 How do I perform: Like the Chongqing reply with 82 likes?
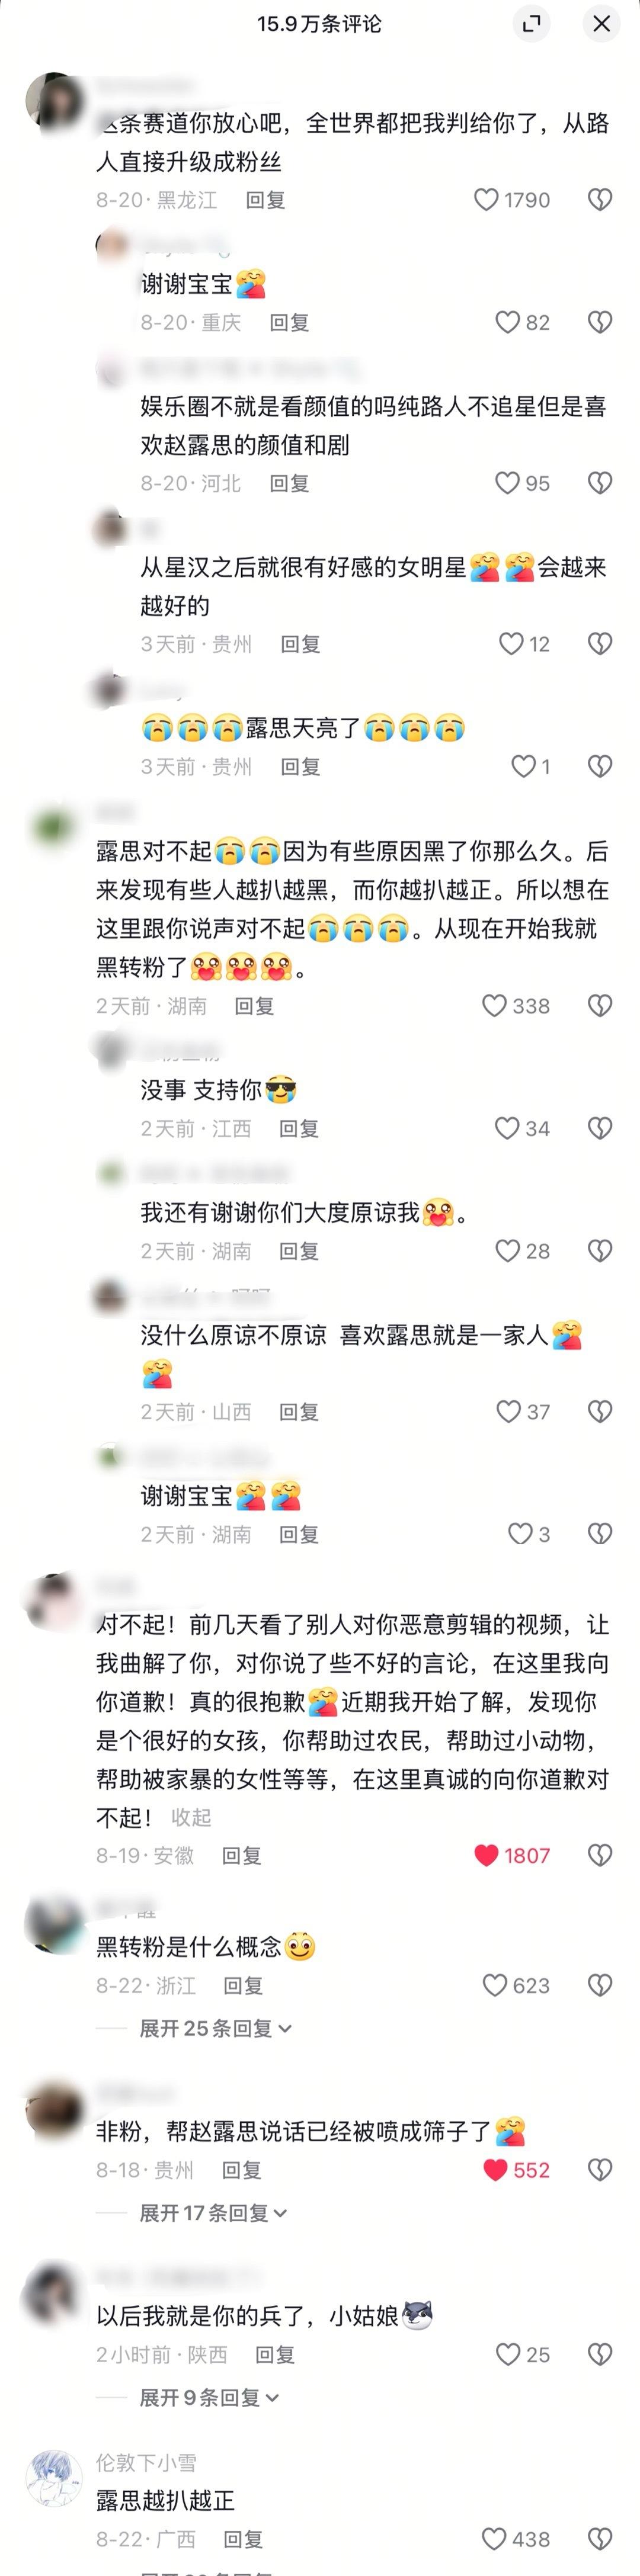[x=508, y=322]
